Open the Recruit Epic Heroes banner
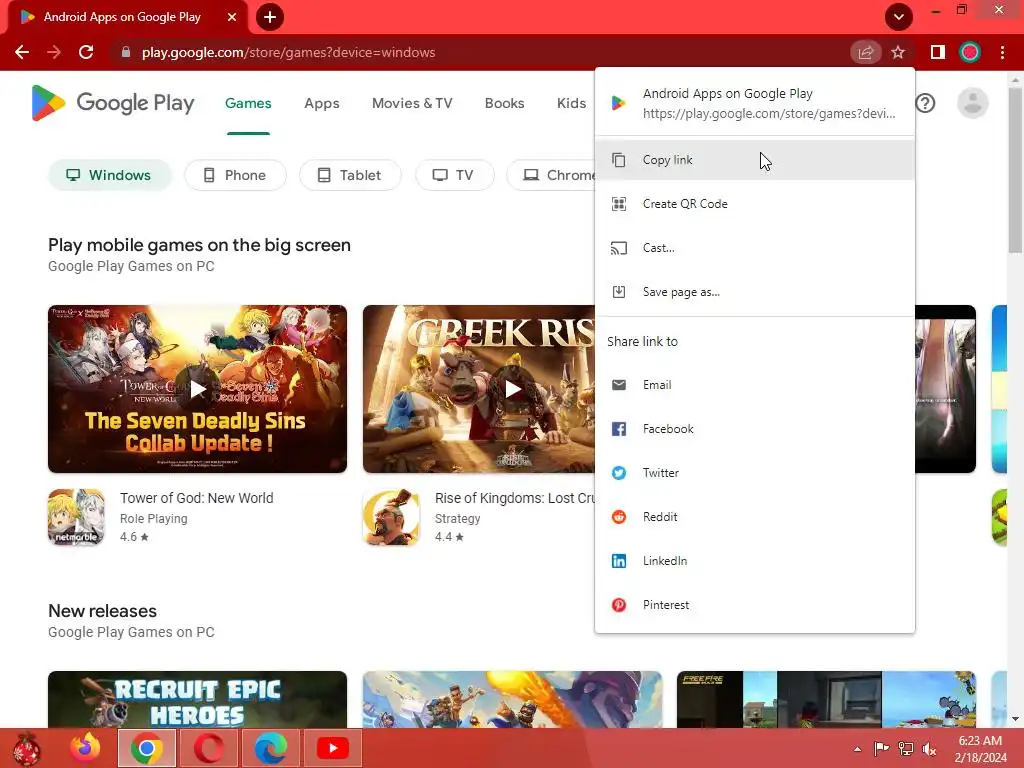The image size is (1024, 768). [x=197, y=699]
